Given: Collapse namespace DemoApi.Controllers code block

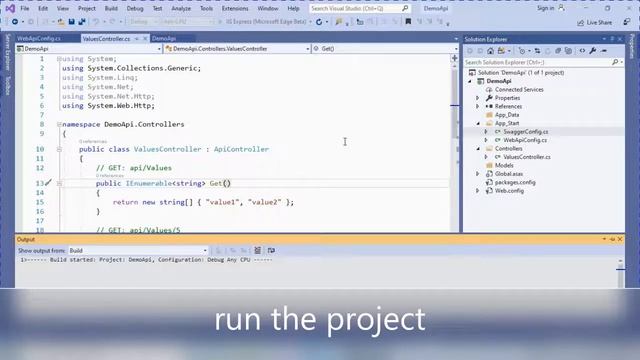Looking at the screenshot, I should coord(59,124).
